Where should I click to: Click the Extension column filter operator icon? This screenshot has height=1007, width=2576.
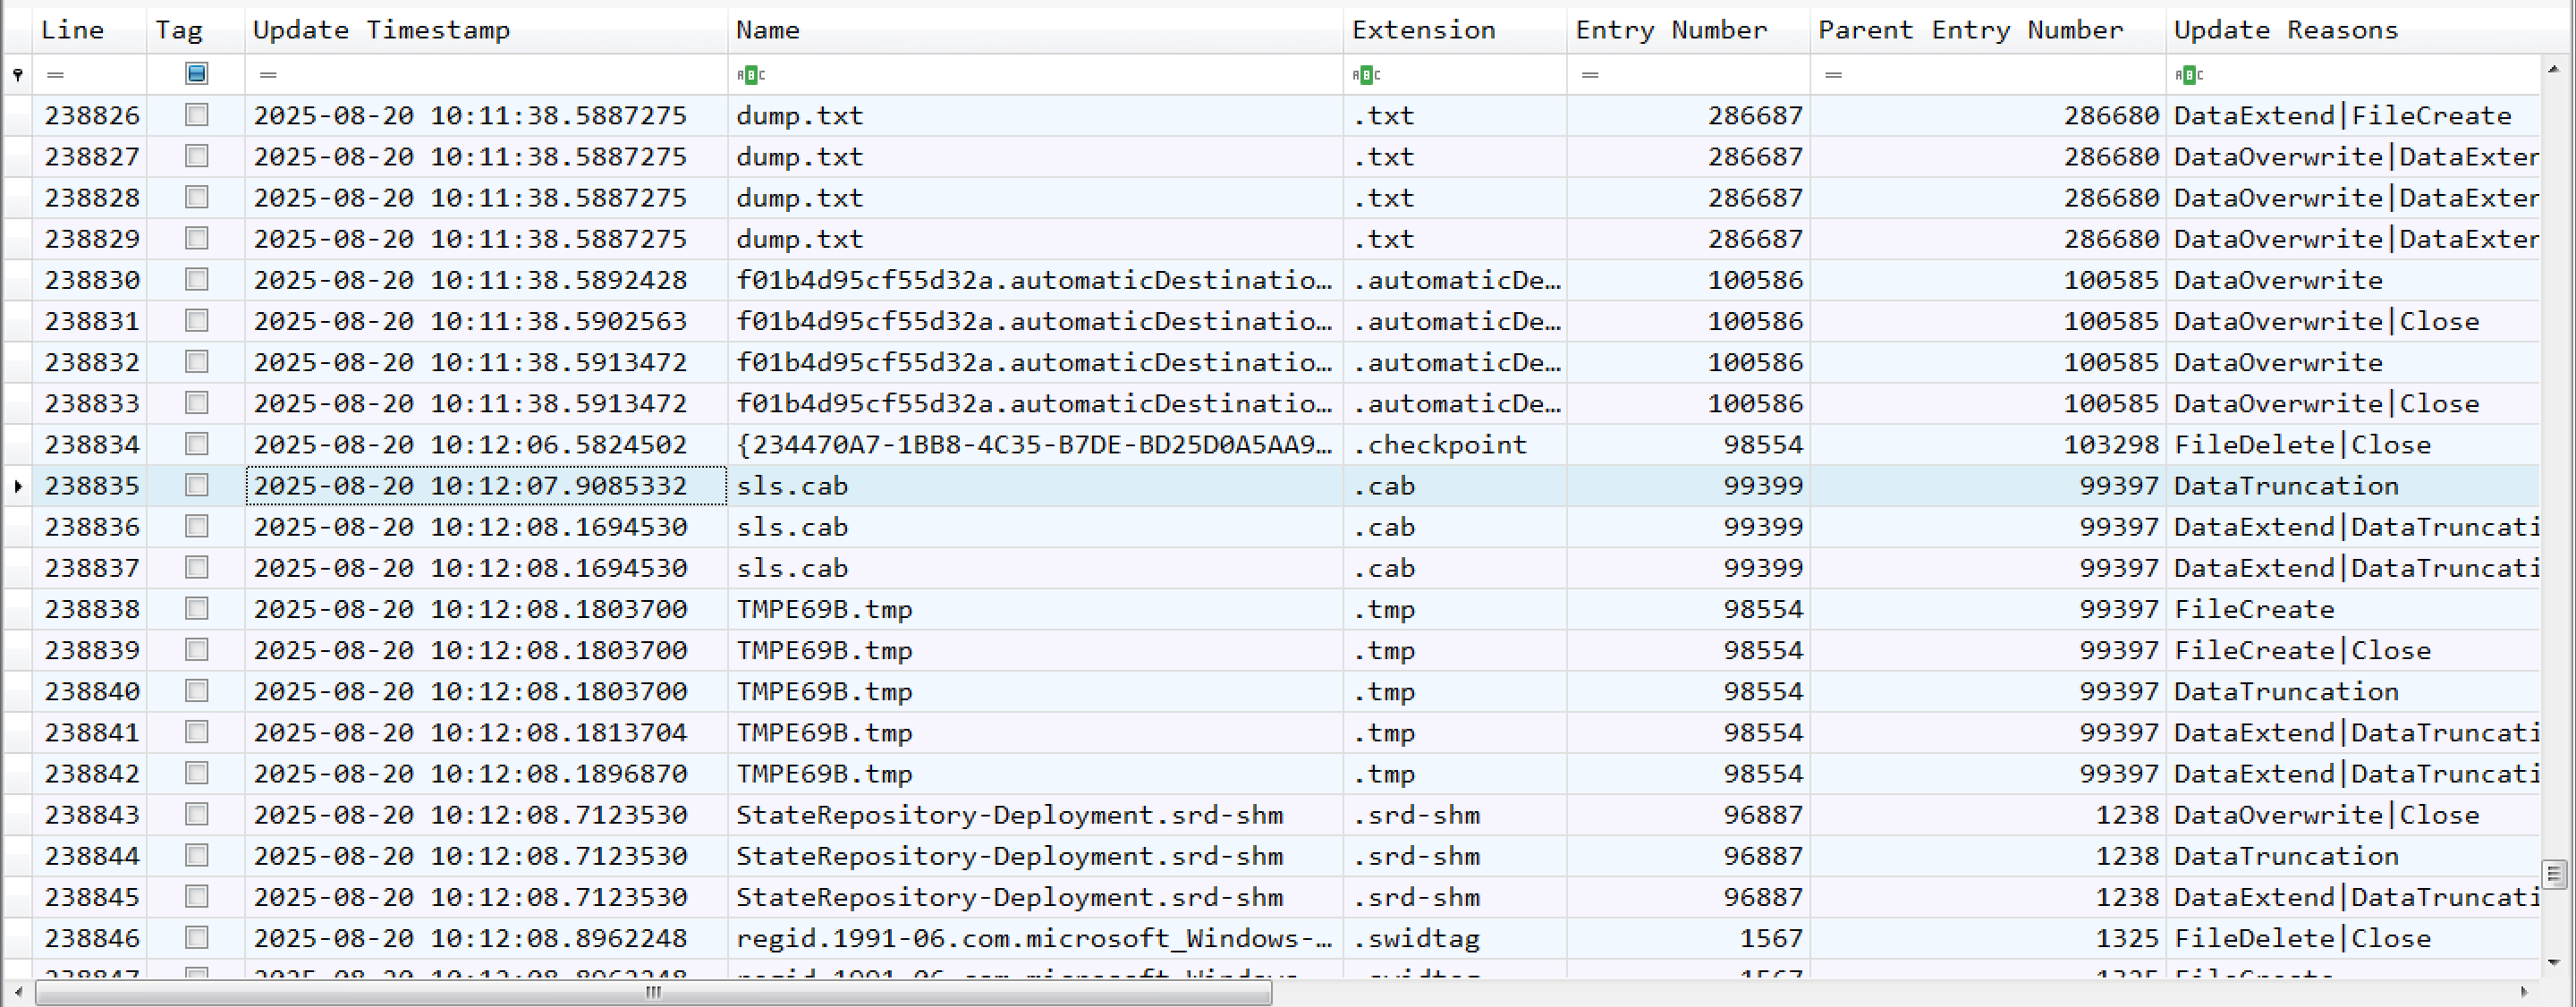[x=1366, y=75]
